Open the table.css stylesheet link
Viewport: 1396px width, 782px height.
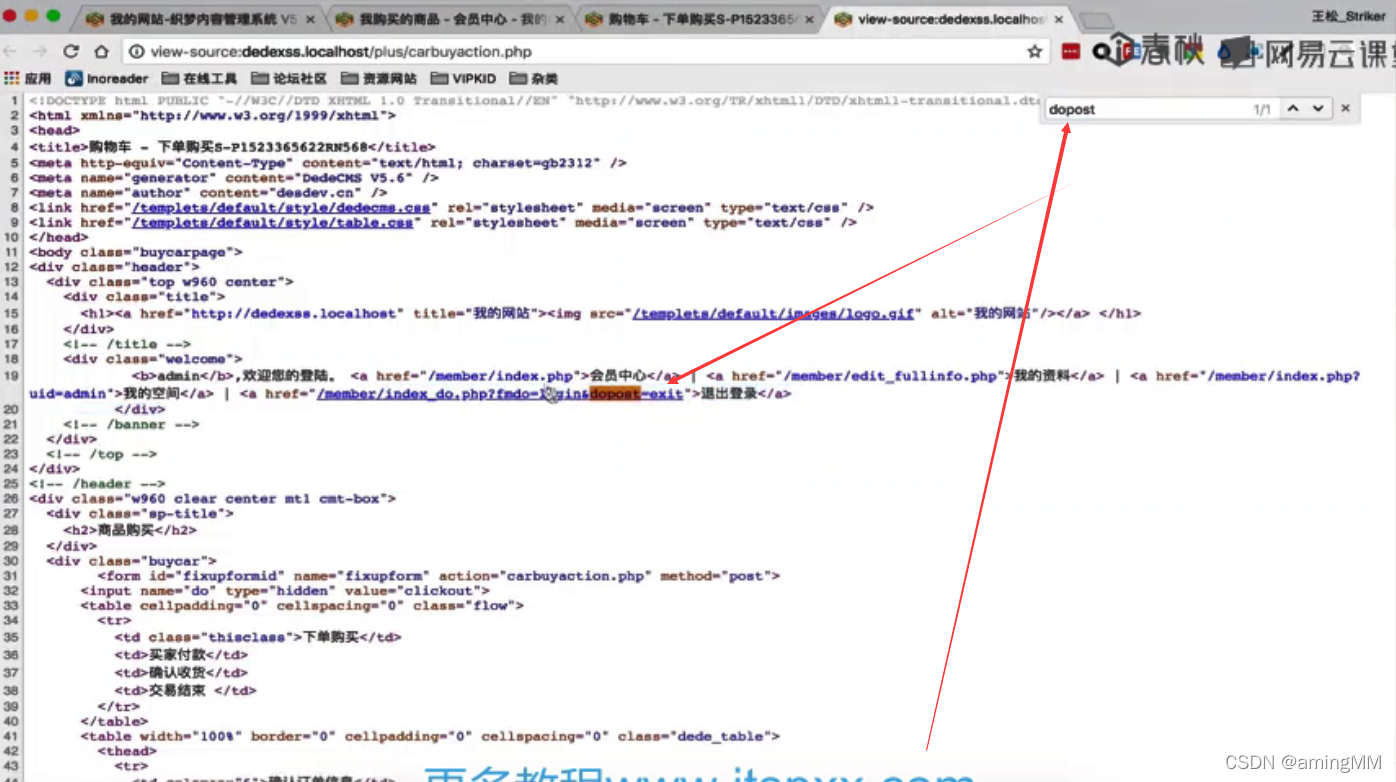[272, 223]
